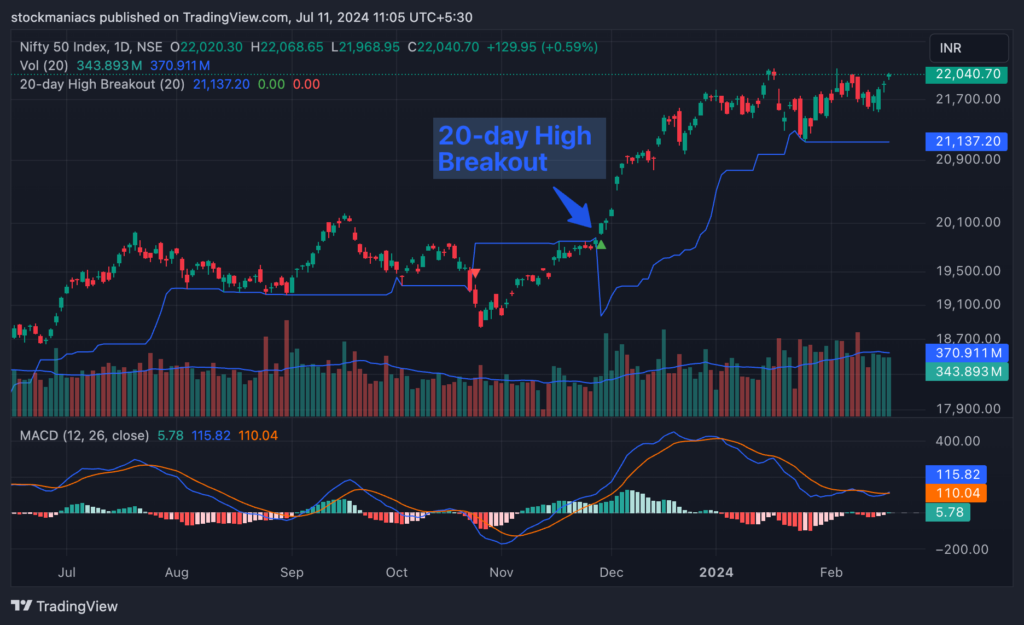Screen dimensions: 1024x625
Task: Click the 5.78 histogram axis label
Action: (948, 513)
